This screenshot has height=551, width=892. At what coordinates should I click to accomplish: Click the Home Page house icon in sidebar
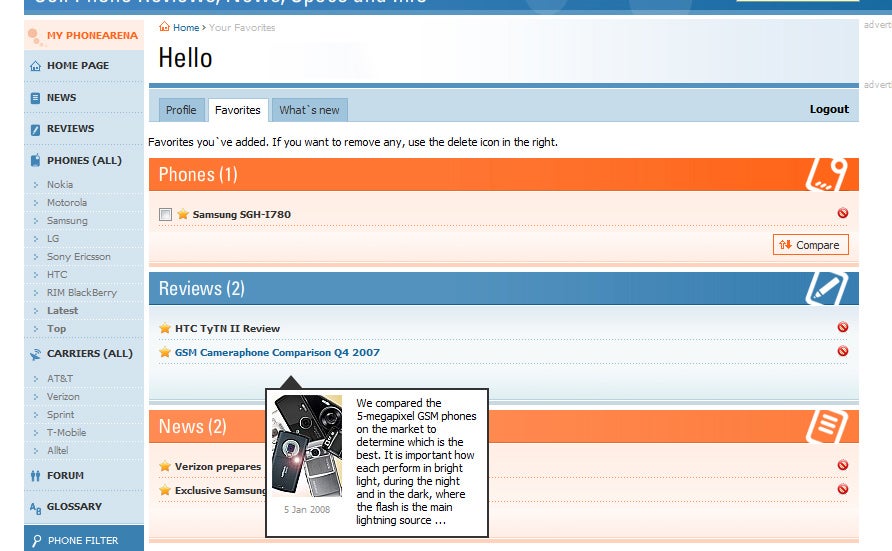[x=35, y=66]
